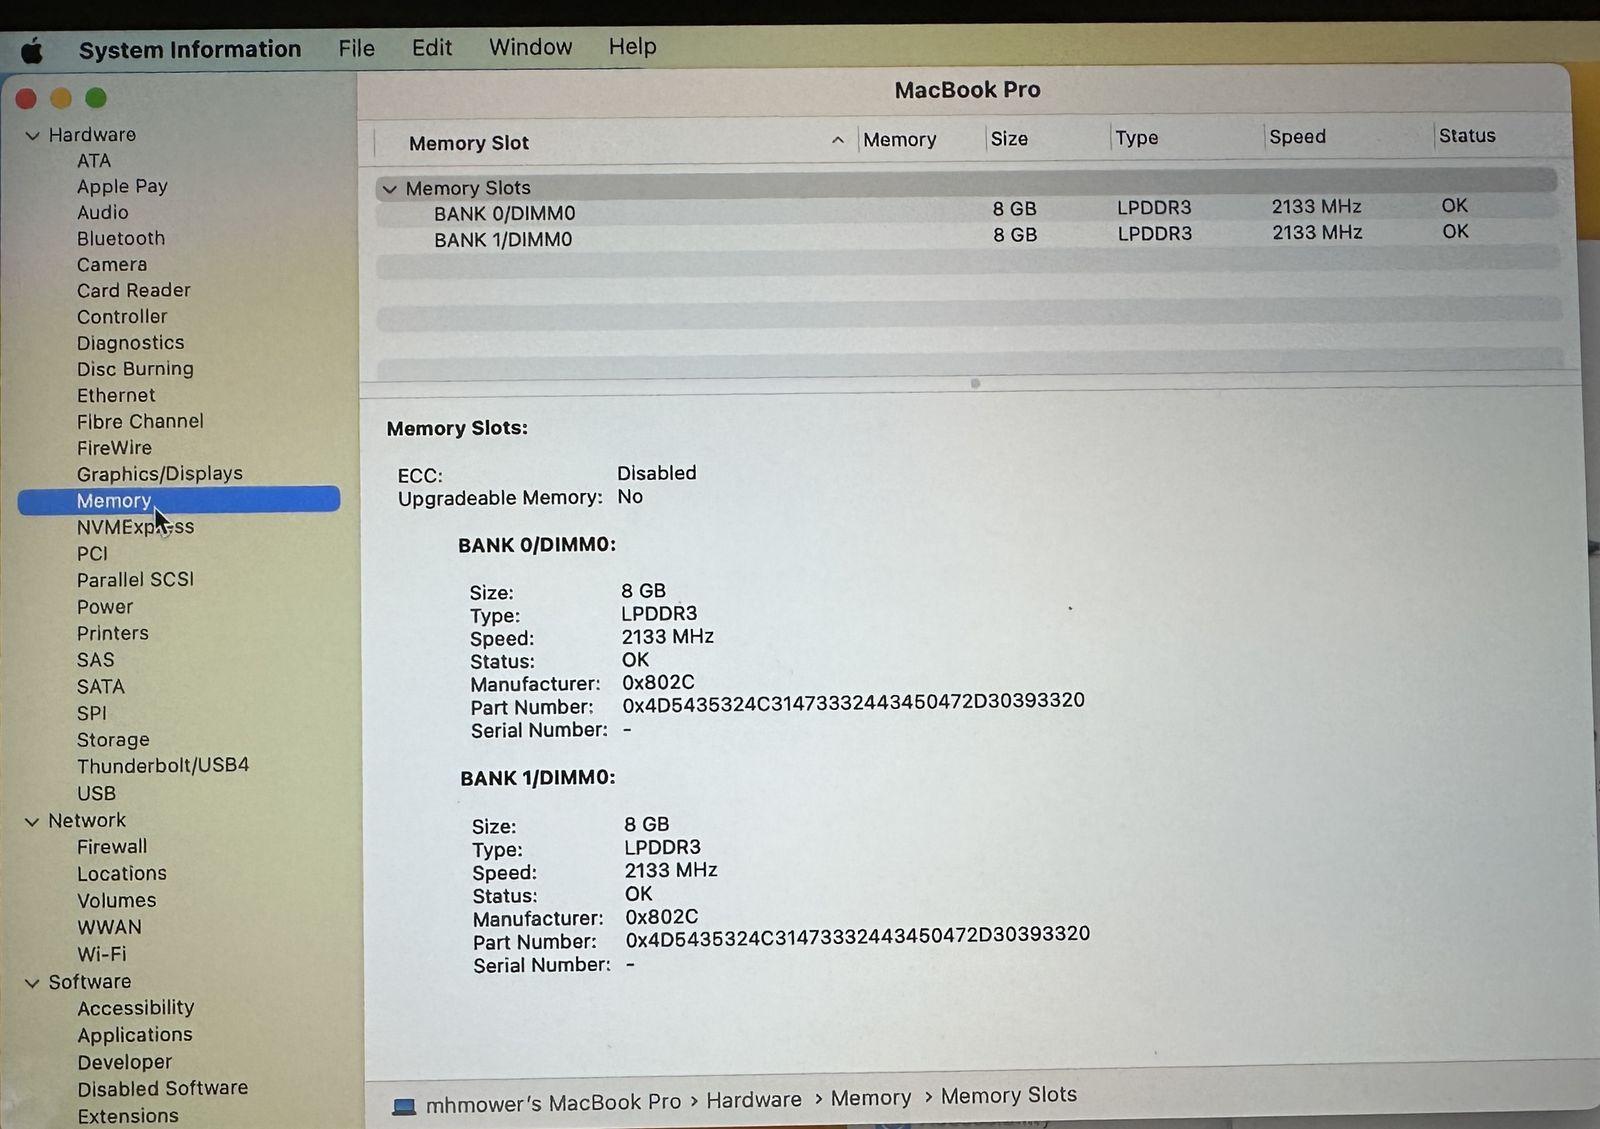Open the Window menu
The height and width of the screenshot is (1129, 1600).
point(530,47)
